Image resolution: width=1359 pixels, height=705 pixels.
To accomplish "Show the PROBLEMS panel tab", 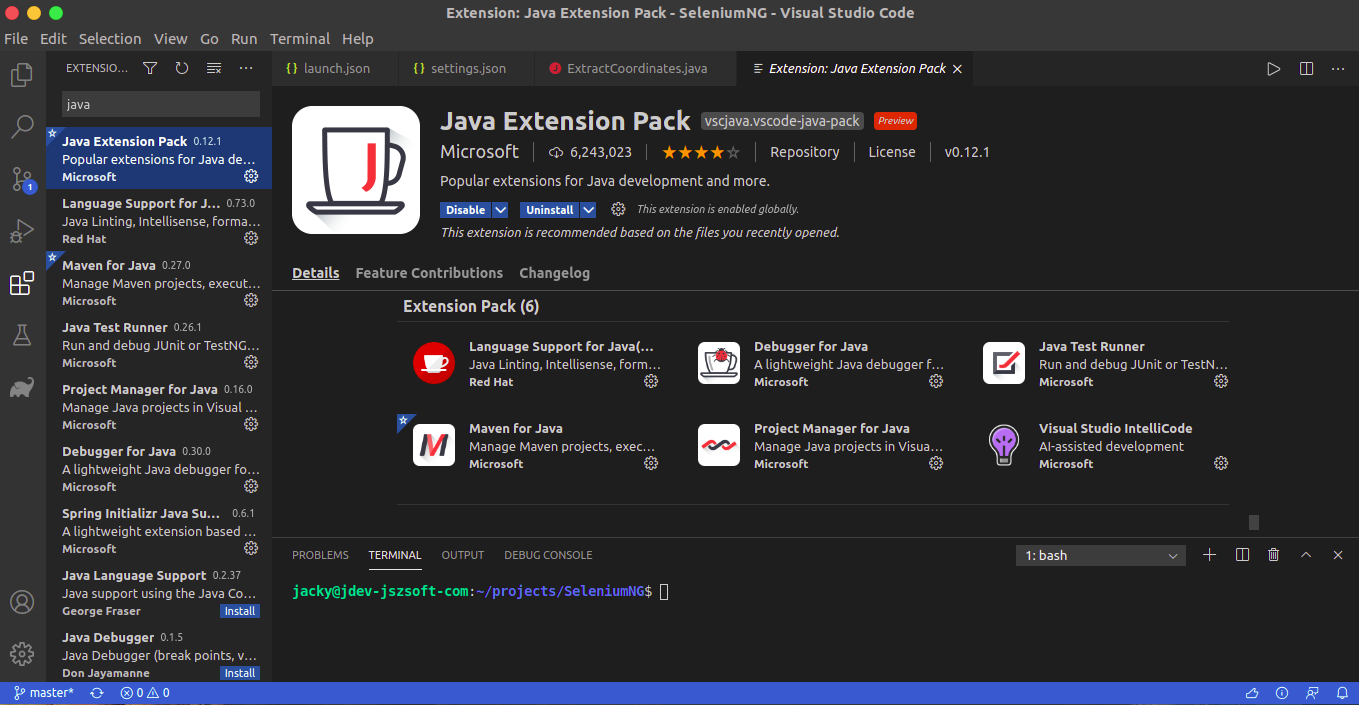I will tap(320, 555).
